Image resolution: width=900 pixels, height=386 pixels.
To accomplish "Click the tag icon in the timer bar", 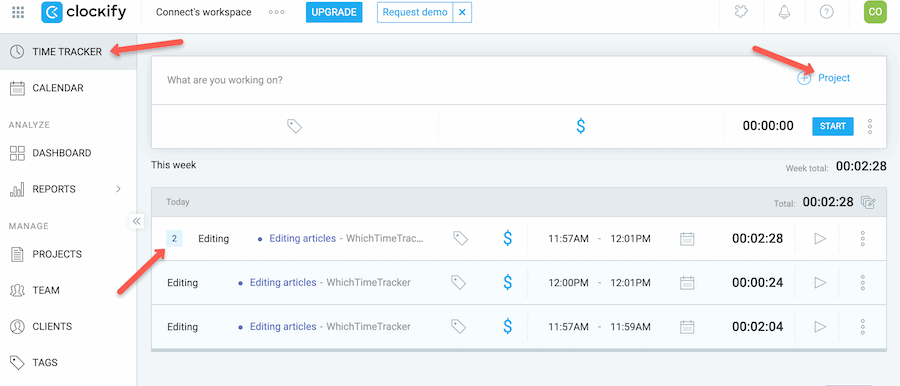I will tap(294, 126).
